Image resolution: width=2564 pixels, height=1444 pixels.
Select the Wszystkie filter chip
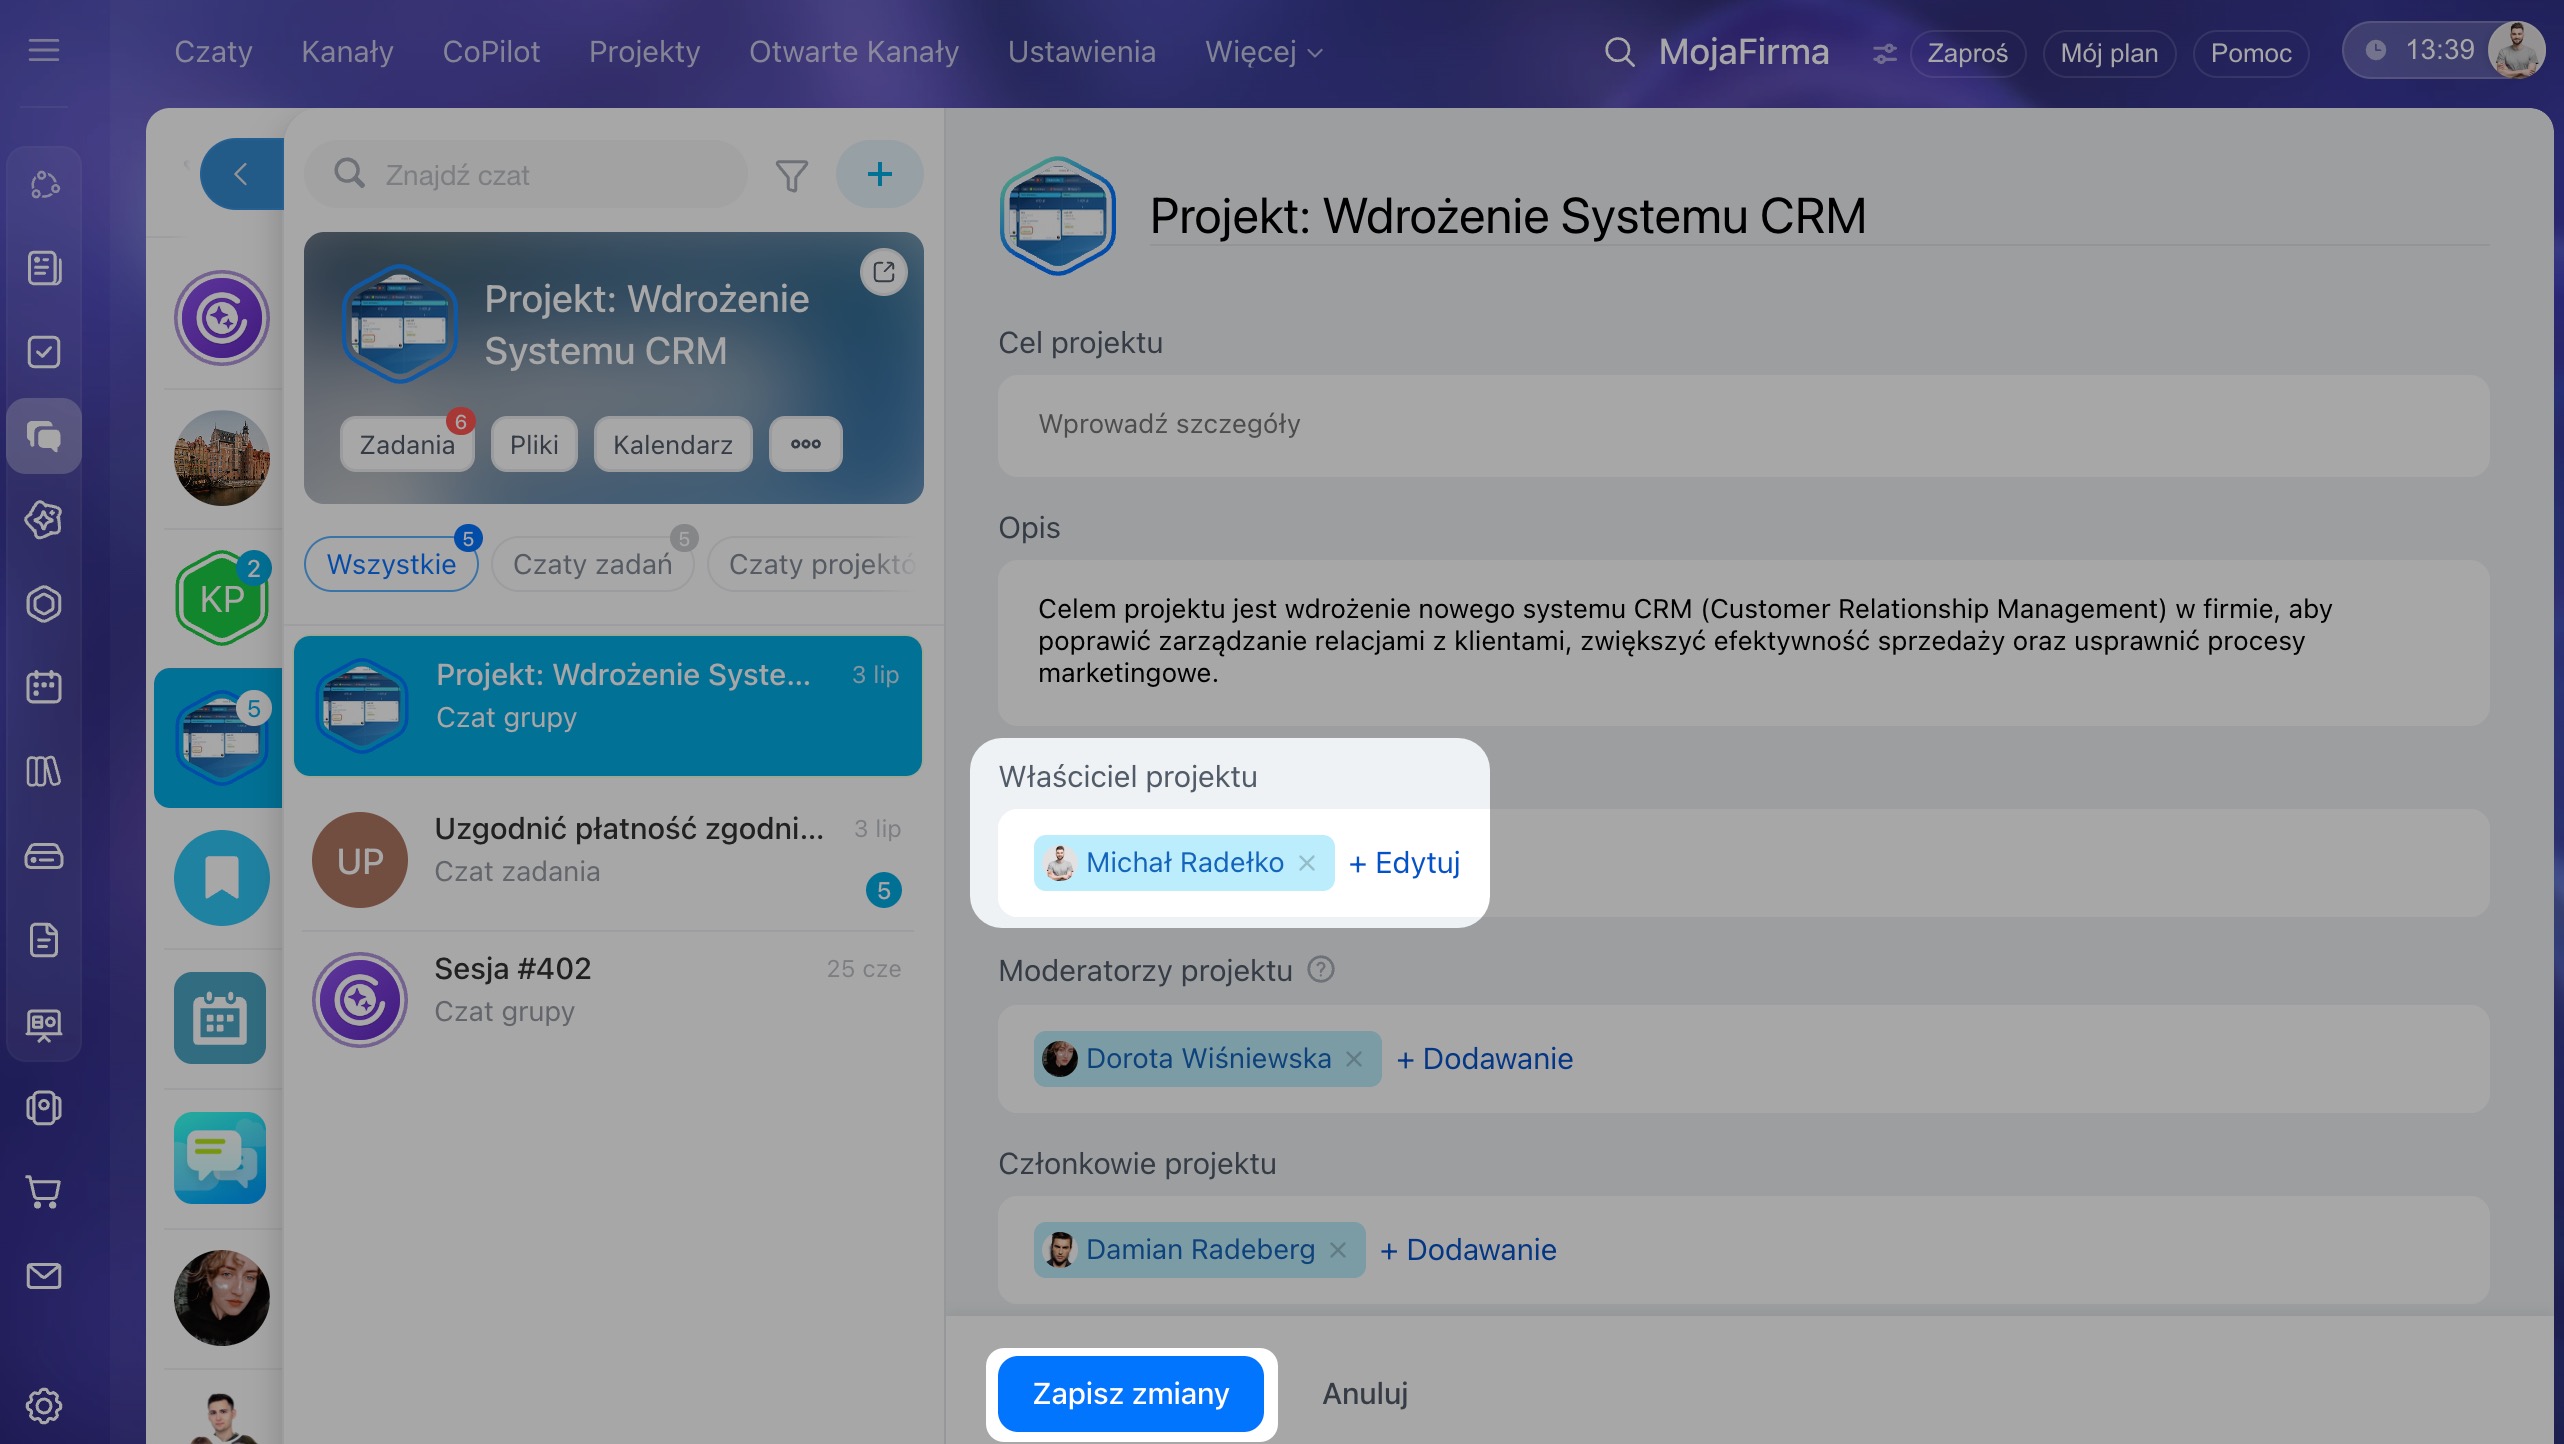pos(391,564)
